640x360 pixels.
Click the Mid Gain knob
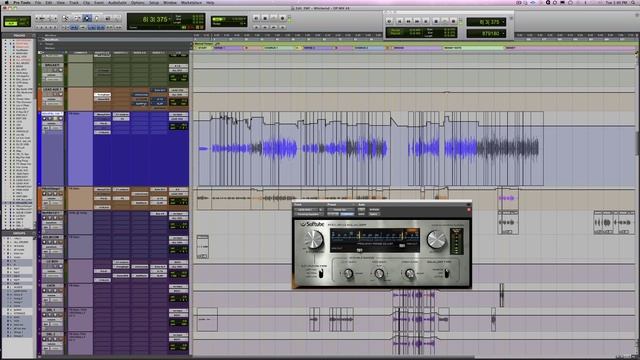pos(379,273)
